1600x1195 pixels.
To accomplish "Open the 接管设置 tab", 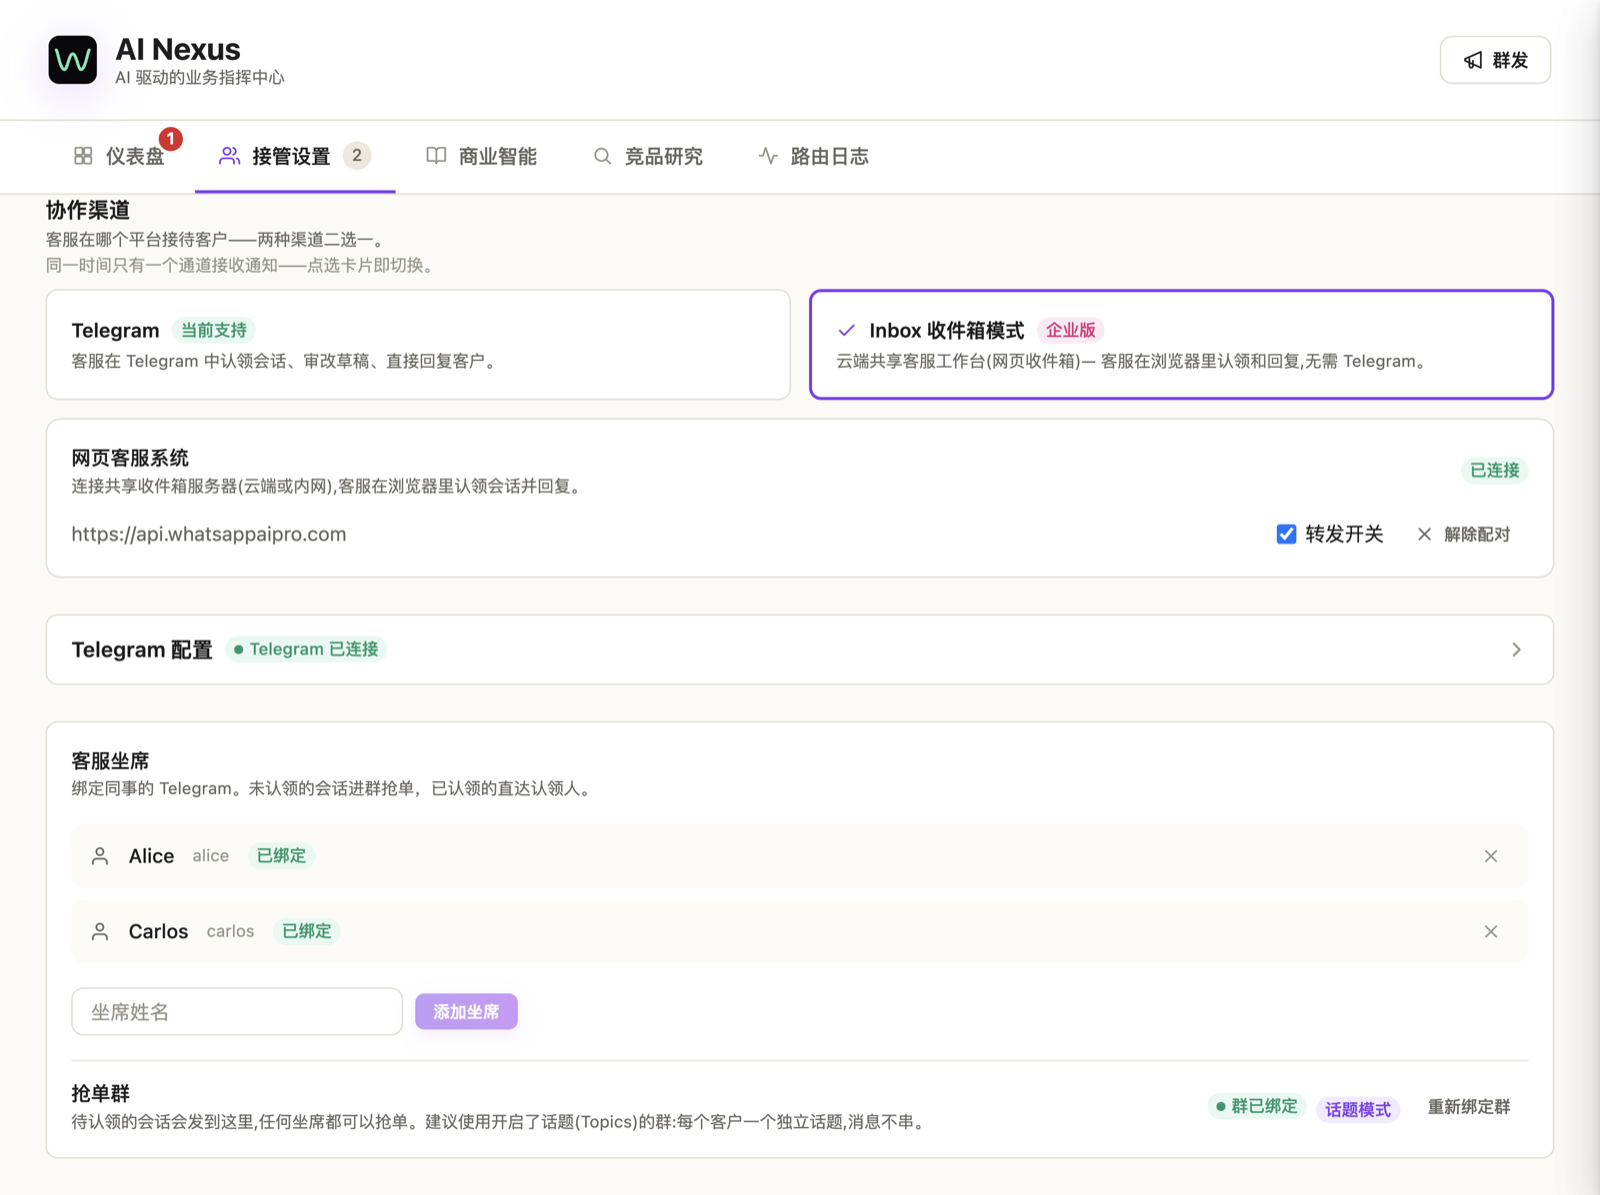I will (295, 156).
